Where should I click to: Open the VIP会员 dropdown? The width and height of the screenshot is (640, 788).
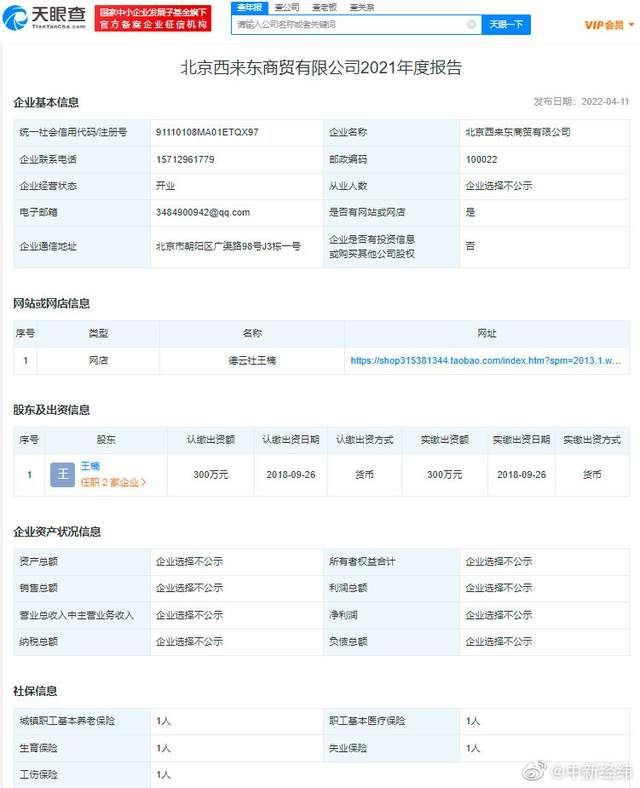[x=609, y=25]
